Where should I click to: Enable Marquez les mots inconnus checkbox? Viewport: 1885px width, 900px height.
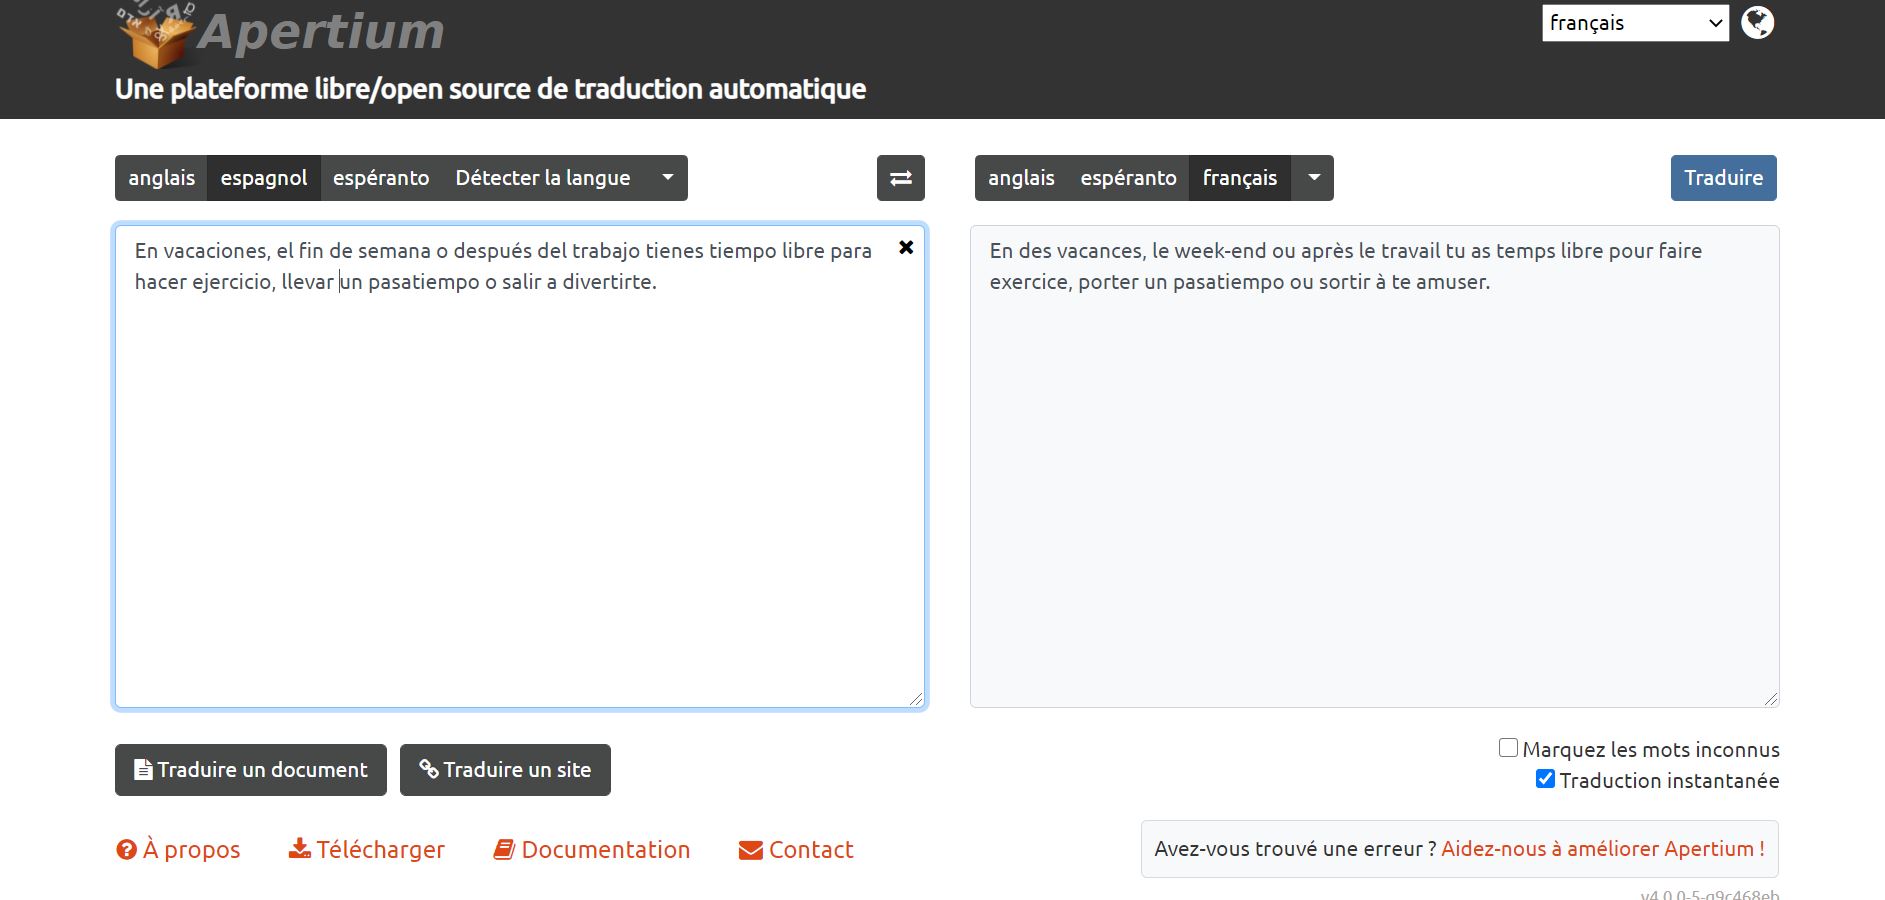1508,748
